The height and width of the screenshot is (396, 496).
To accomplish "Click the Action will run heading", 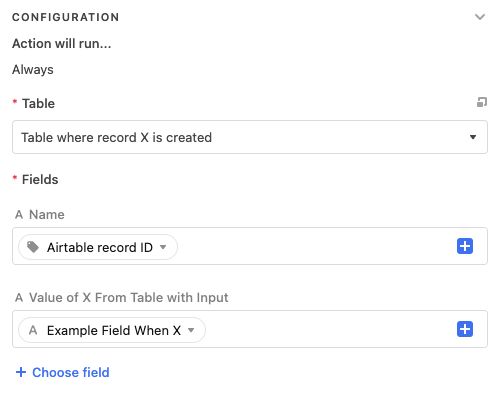I will (x=62, y=43).
